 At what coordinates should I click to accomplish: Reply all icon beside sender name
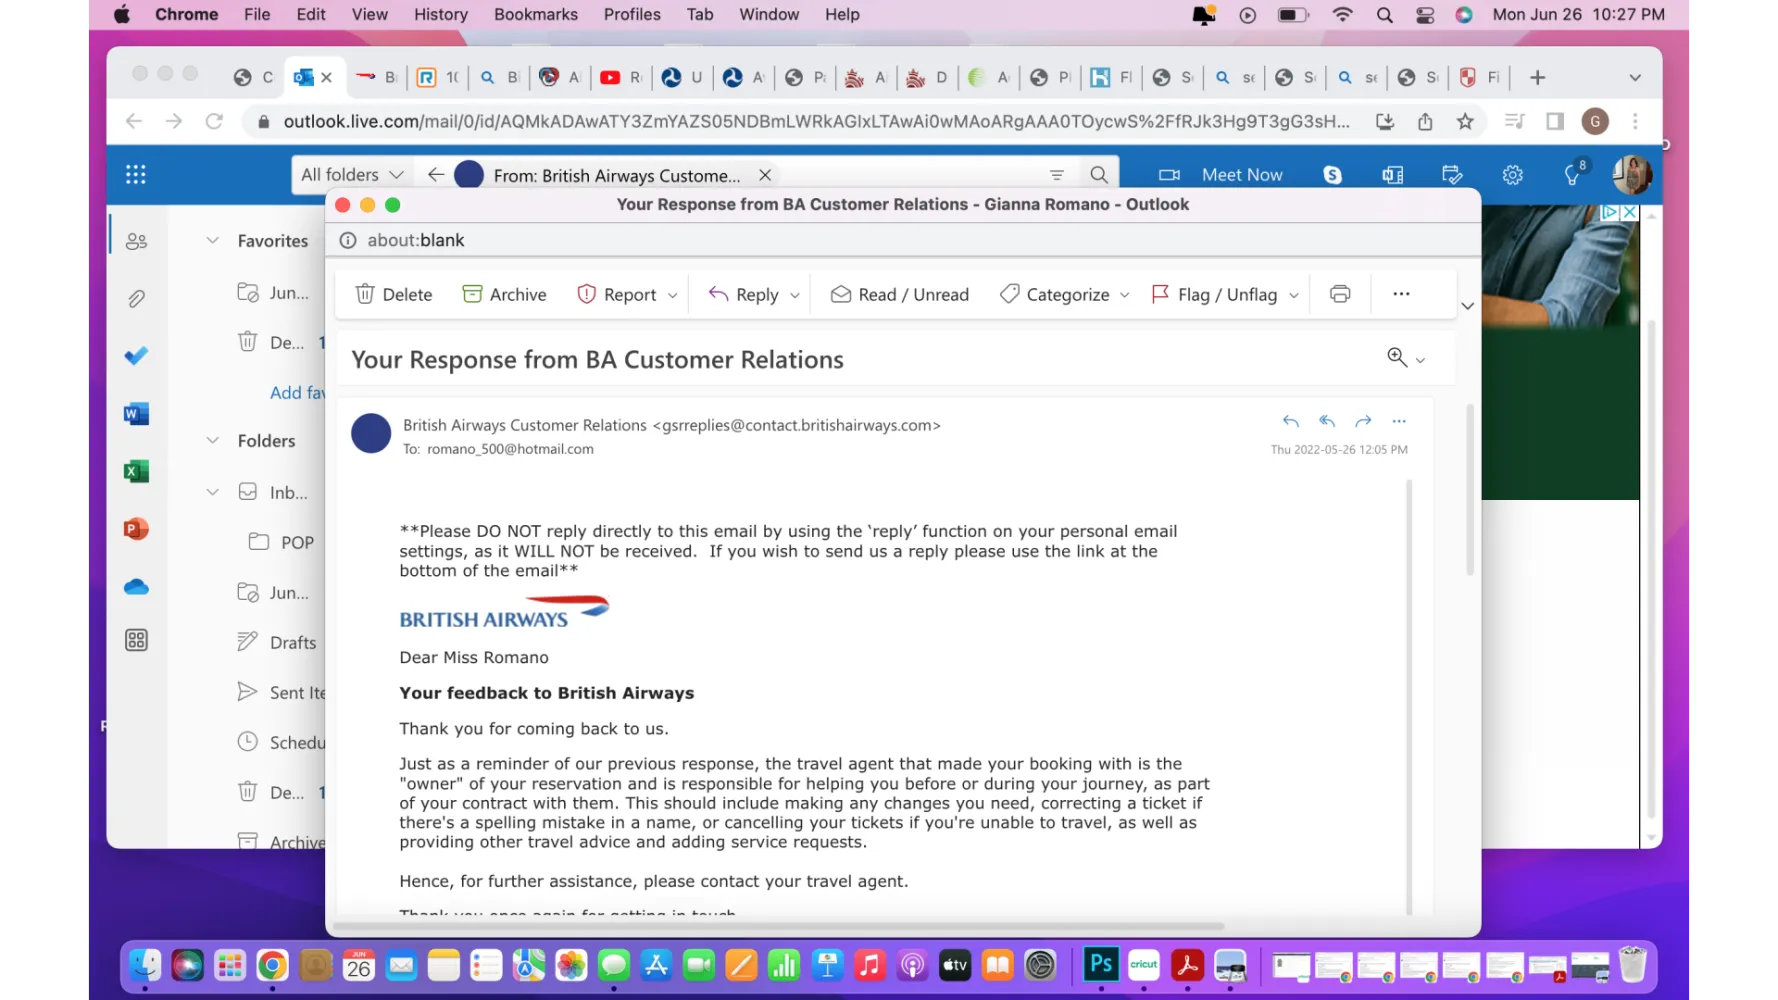(x=1327, y=421)
